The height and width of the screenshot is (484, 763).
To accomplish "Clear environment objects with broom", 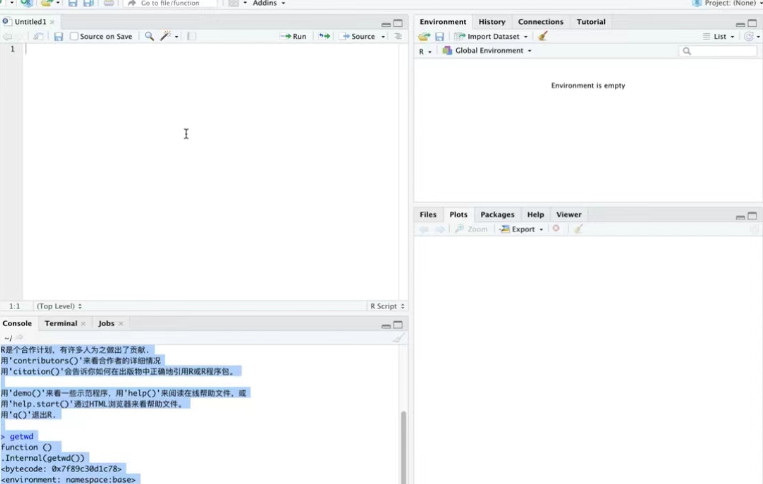I will point(543,36).
